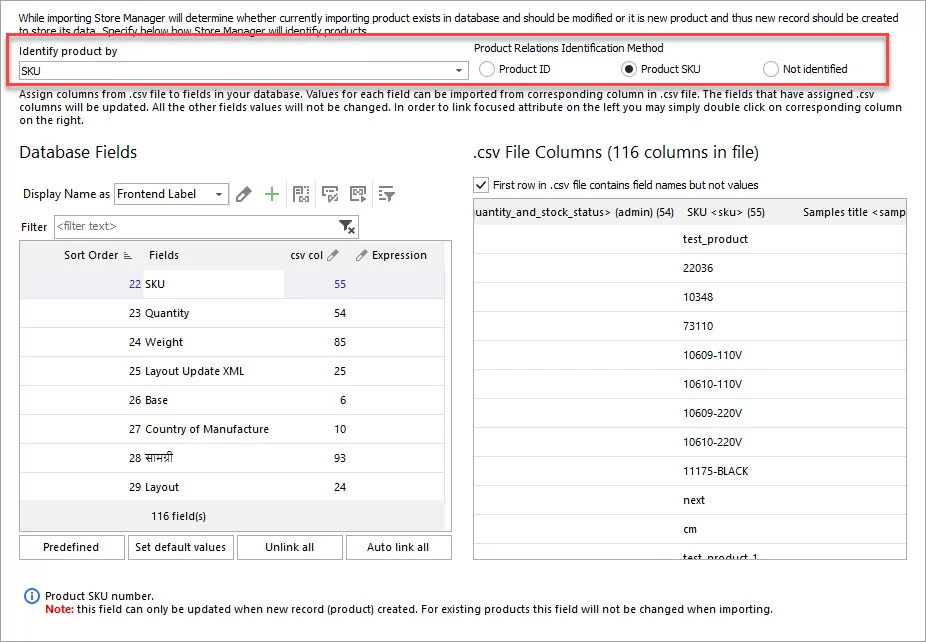Clear filter using funnel-with-X icon

(347, 227)
